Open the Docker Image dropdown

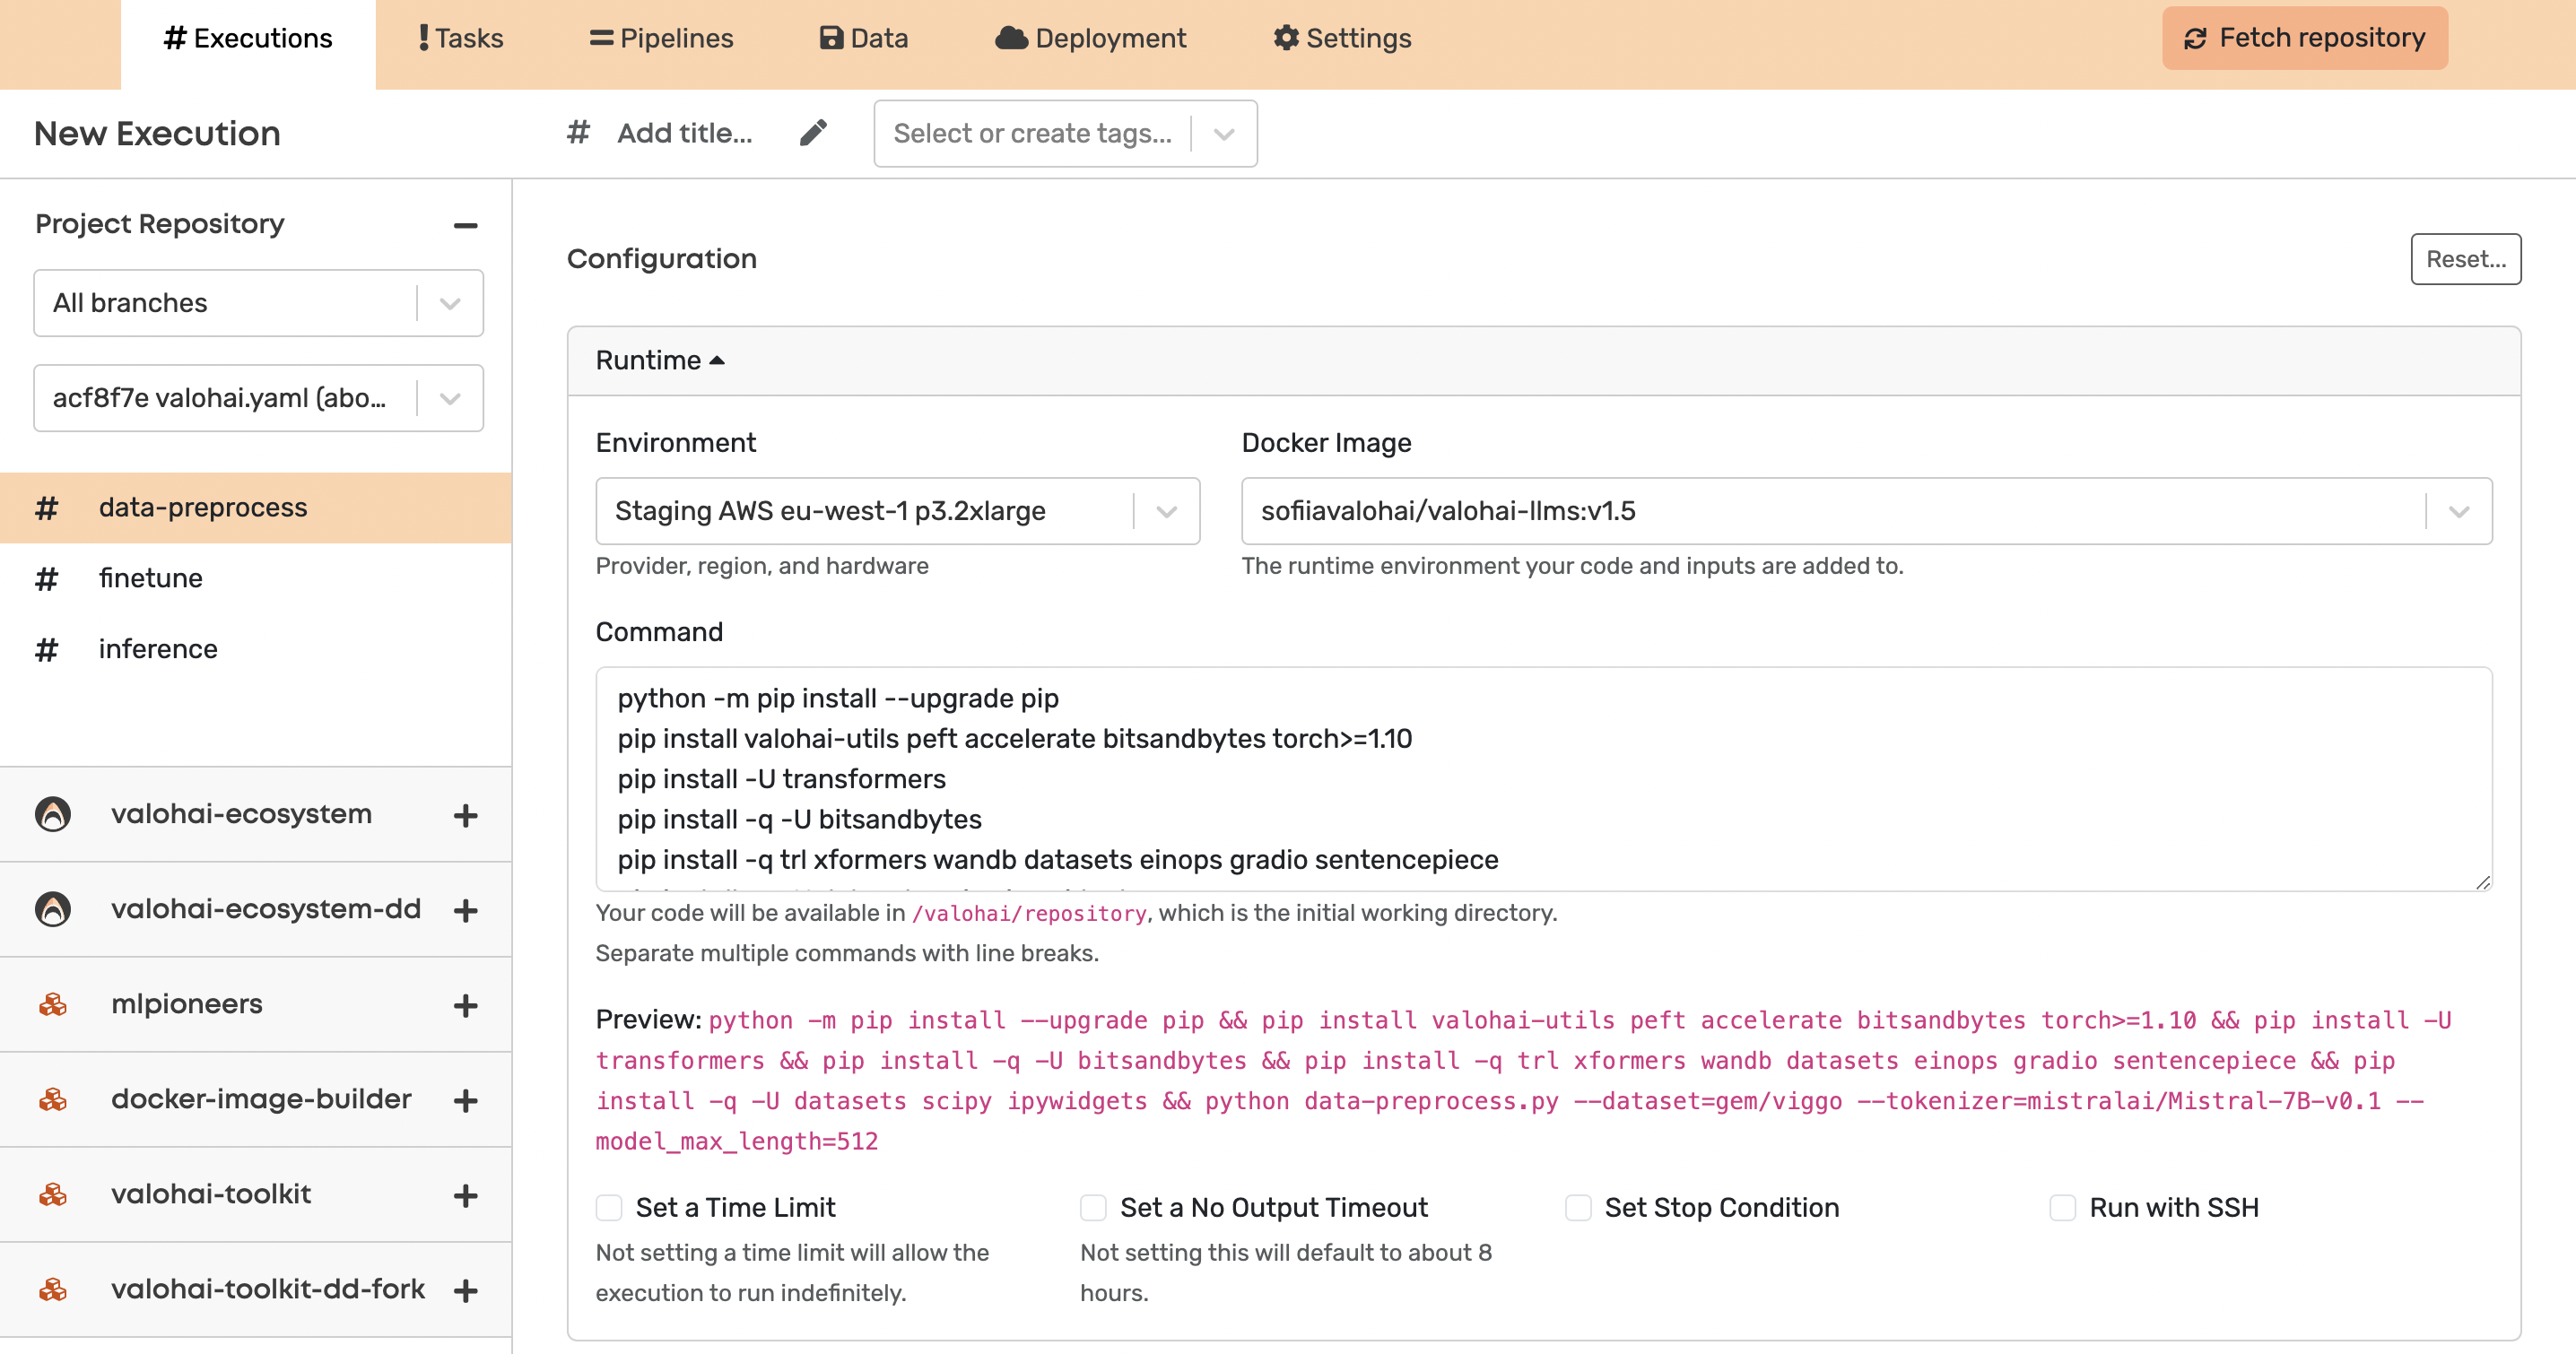coord(2462,511)
